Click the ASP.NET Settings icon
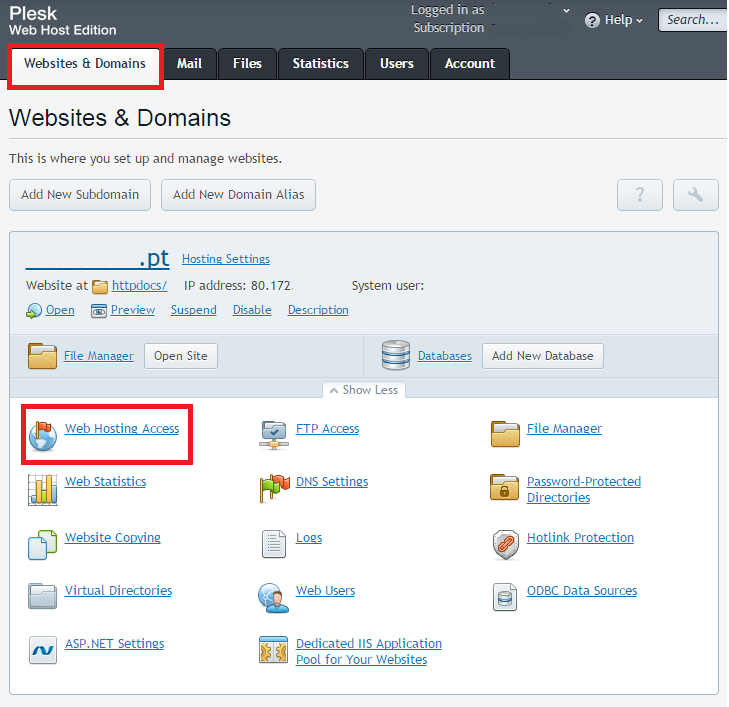This screenshot has width=729, height=707. 42,650
